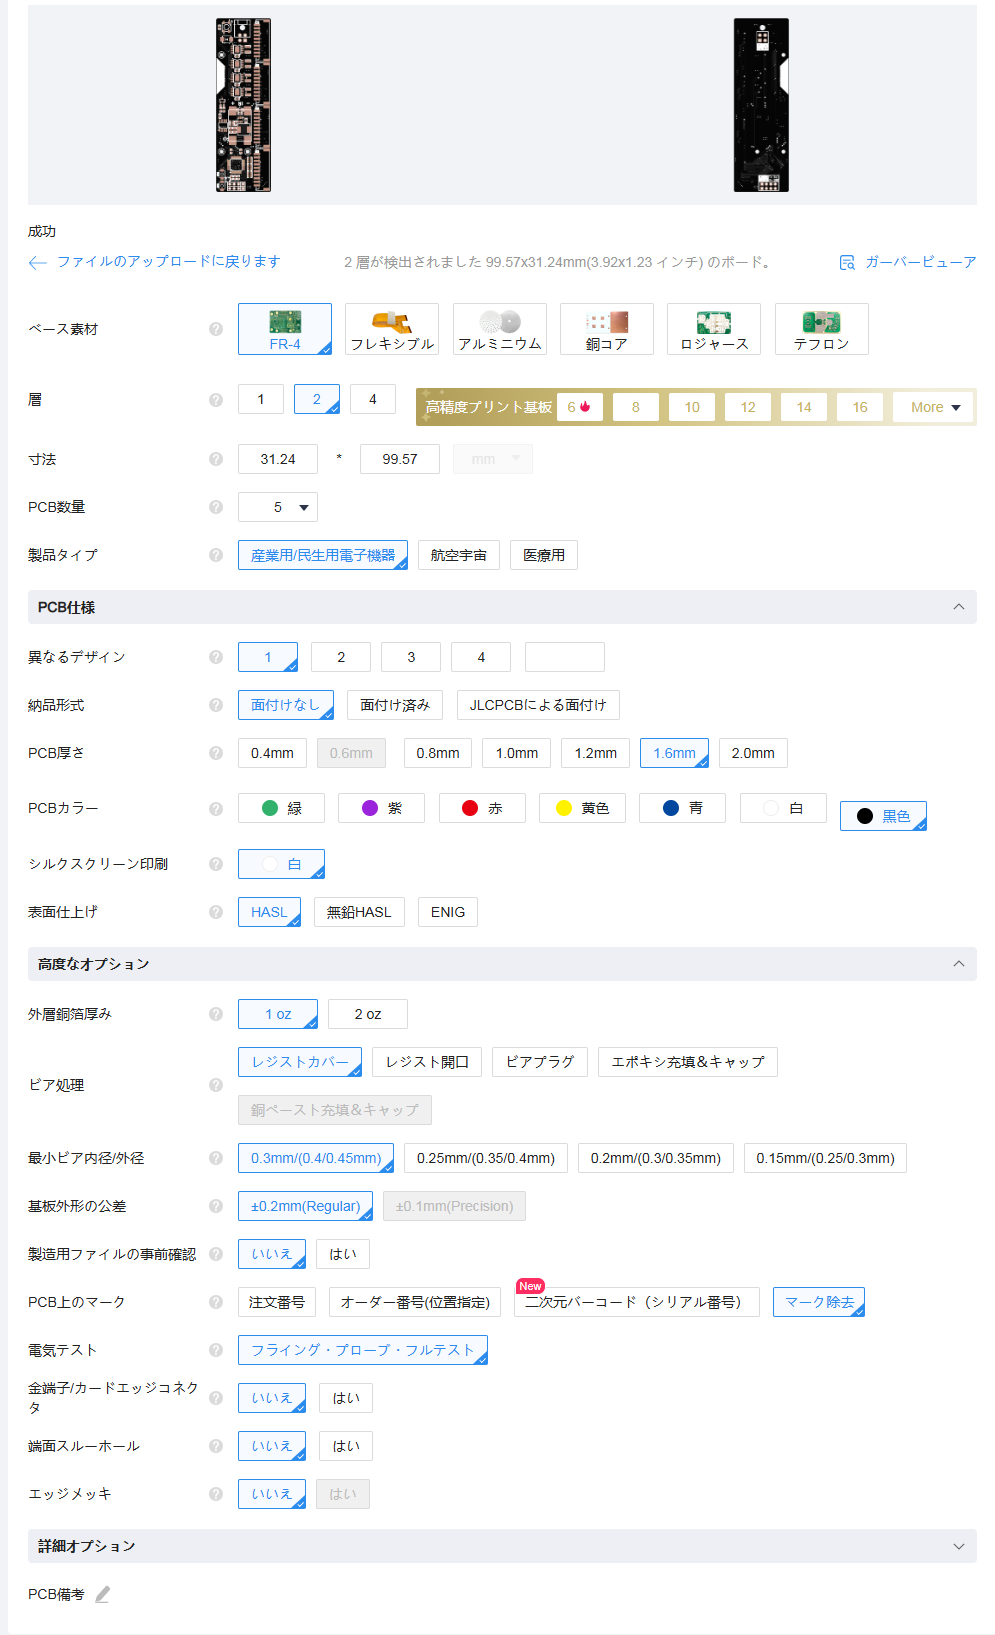
Task: Click the back arrow icon for file upload
Action: tap(38, 262)
